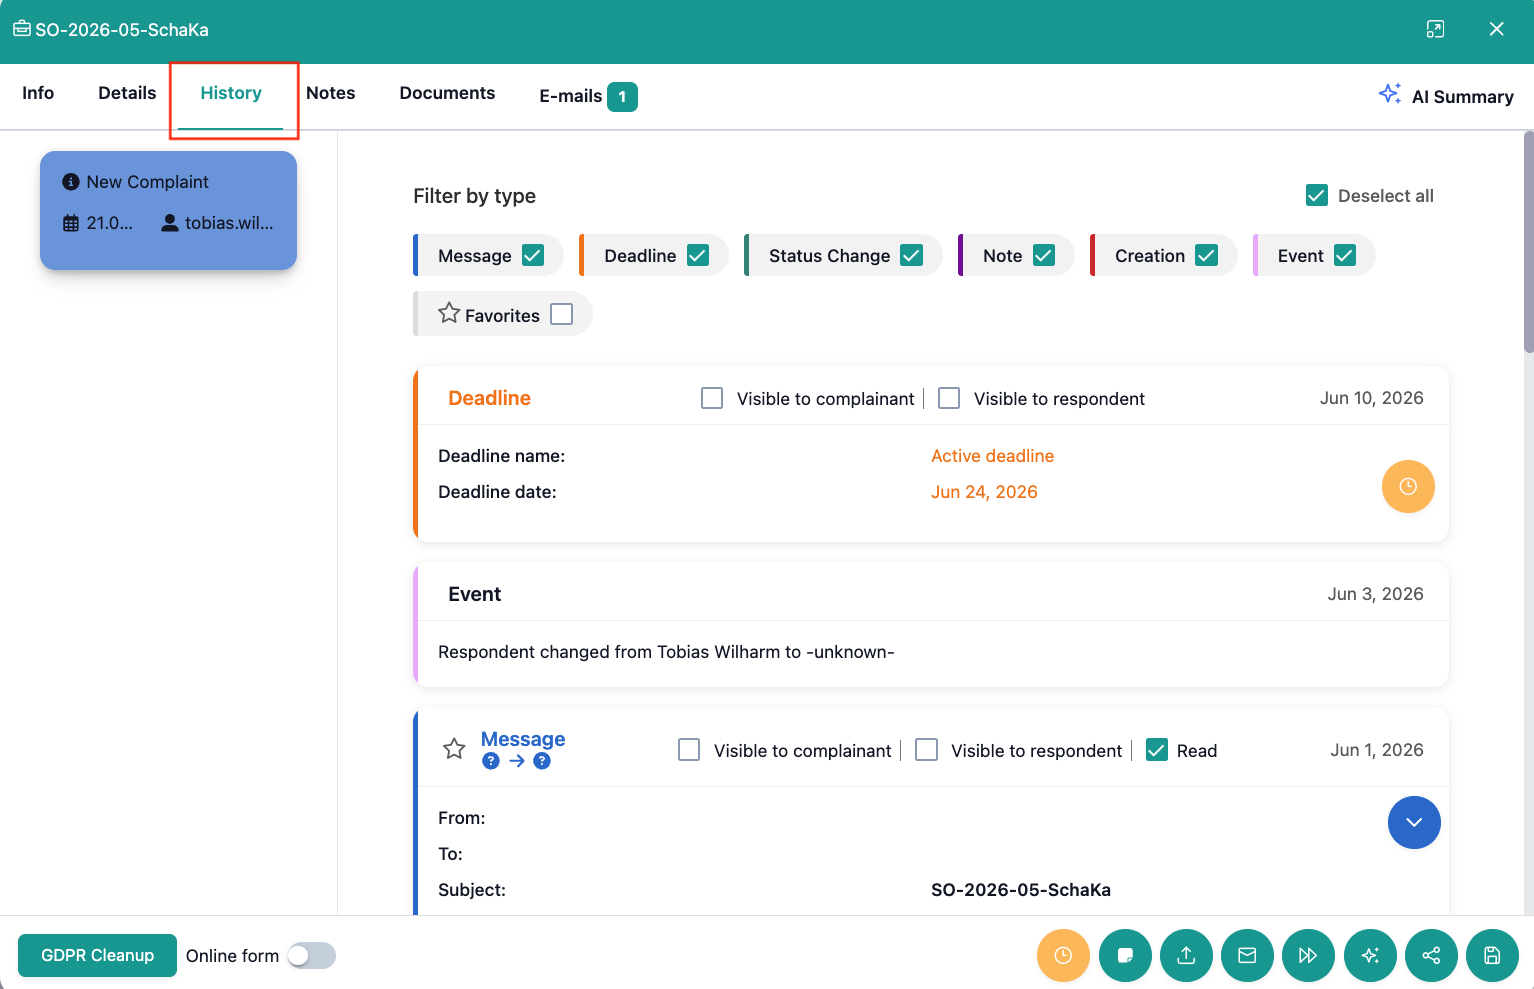Star the Message entry as favorite
The height and width of the screenshot is (989, 1534).
point(454,749)
